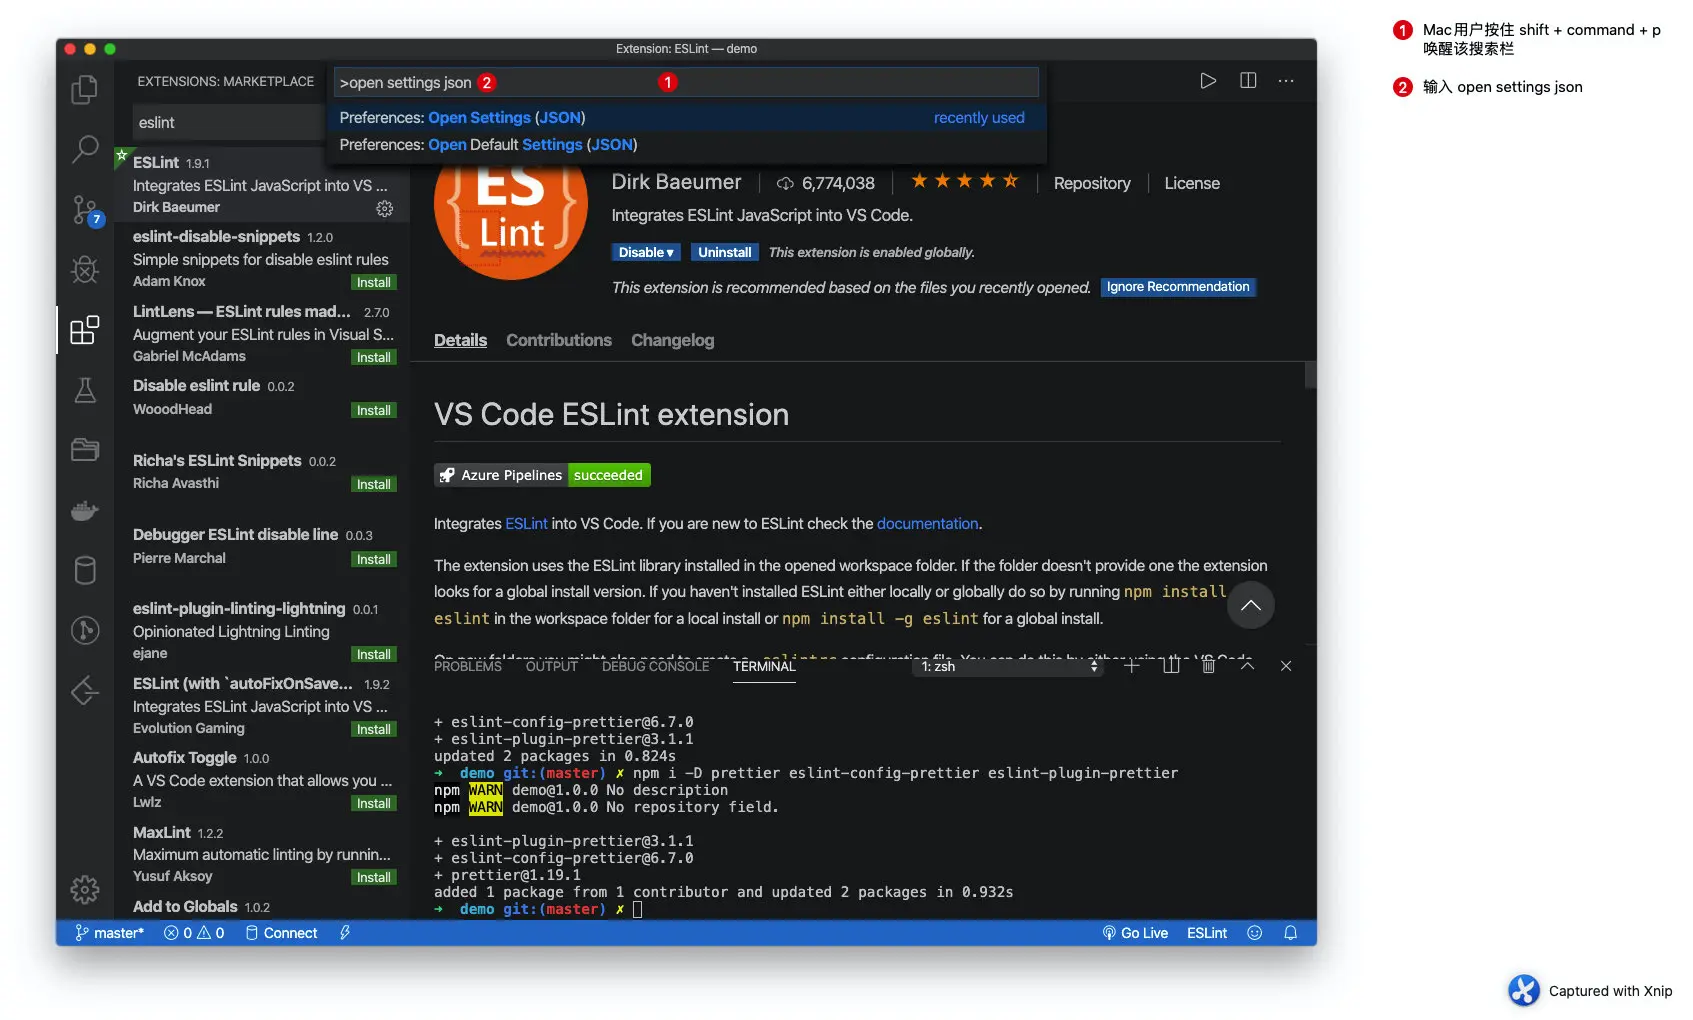Screen dimensions: 1693x1020
Task: Click Go Live in the status bar
Action: pyautogui.click(x=1135, y=933)
